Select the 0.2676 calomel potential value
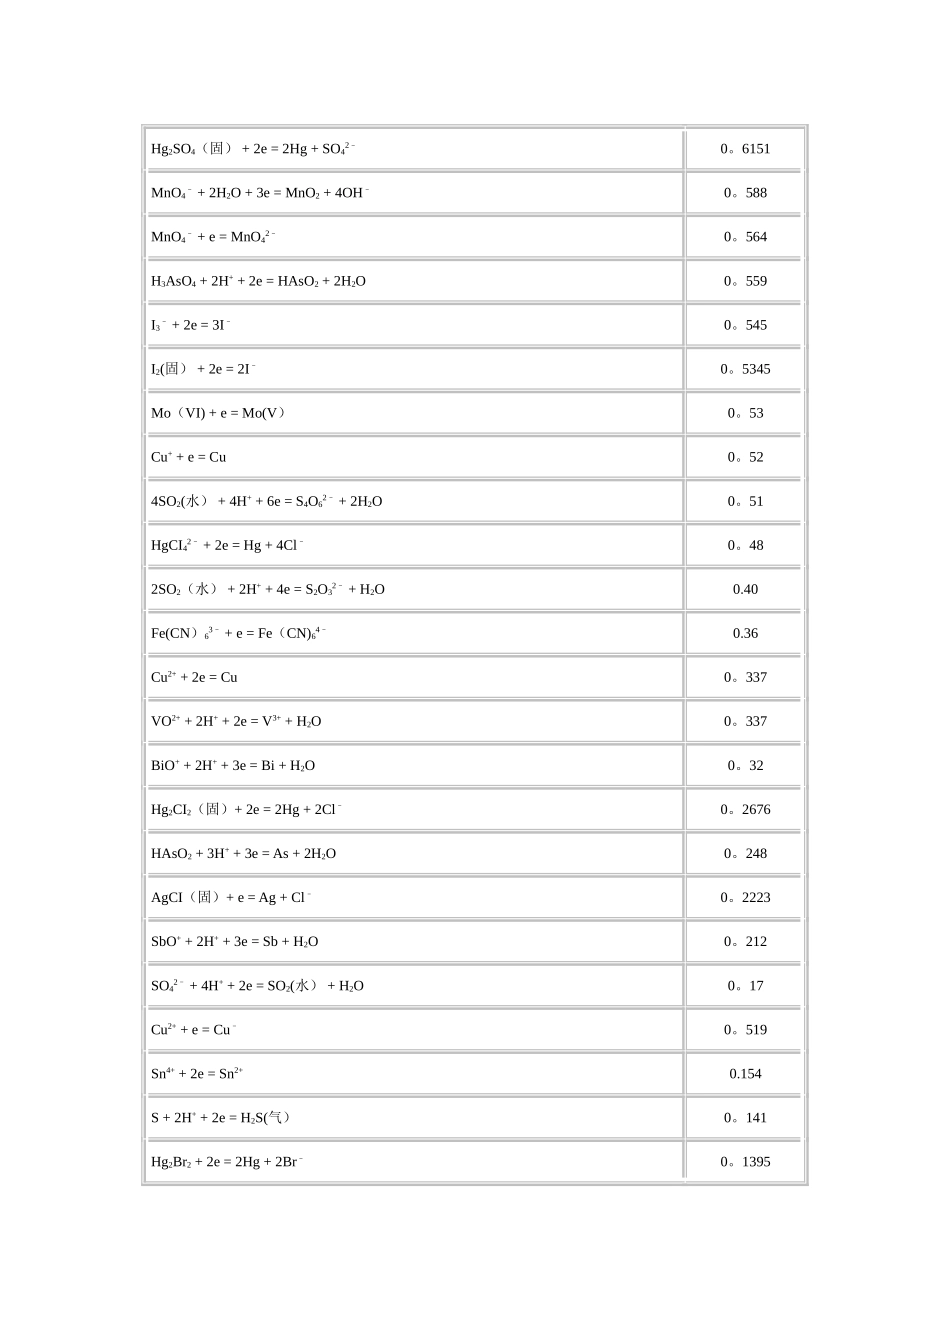Screen dimensions: 950x1344 click(x=745, y=809)
